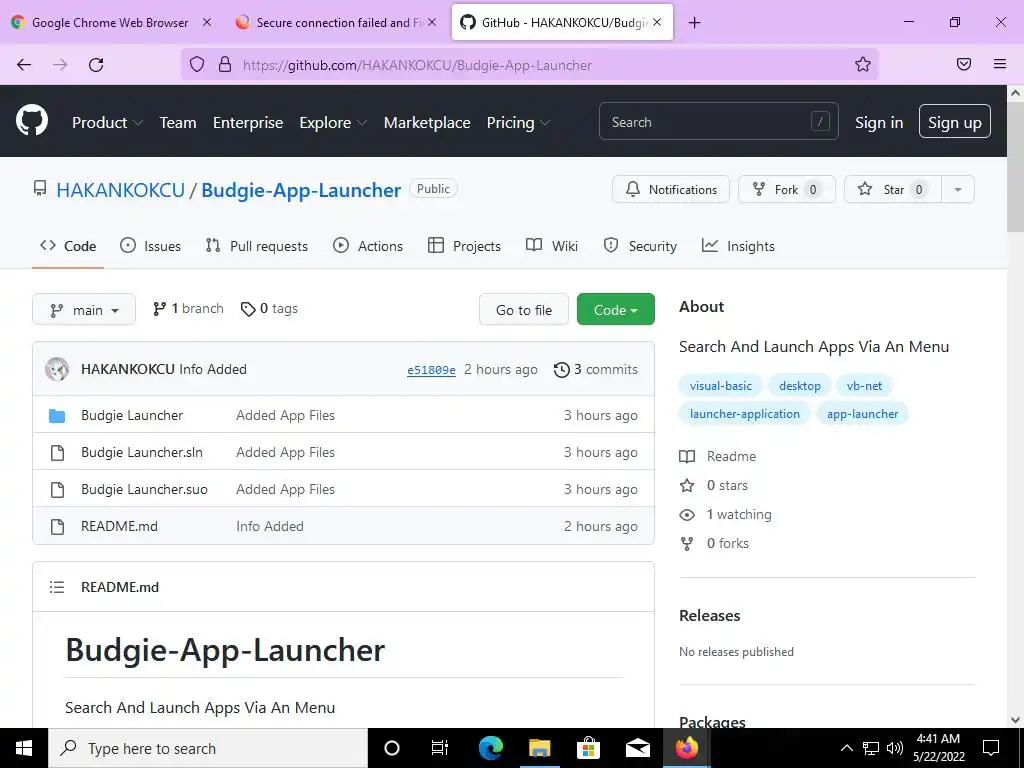1024x768 pixels.
Task: Open the green Code dropdown
Action: click(x=615, y=310)
